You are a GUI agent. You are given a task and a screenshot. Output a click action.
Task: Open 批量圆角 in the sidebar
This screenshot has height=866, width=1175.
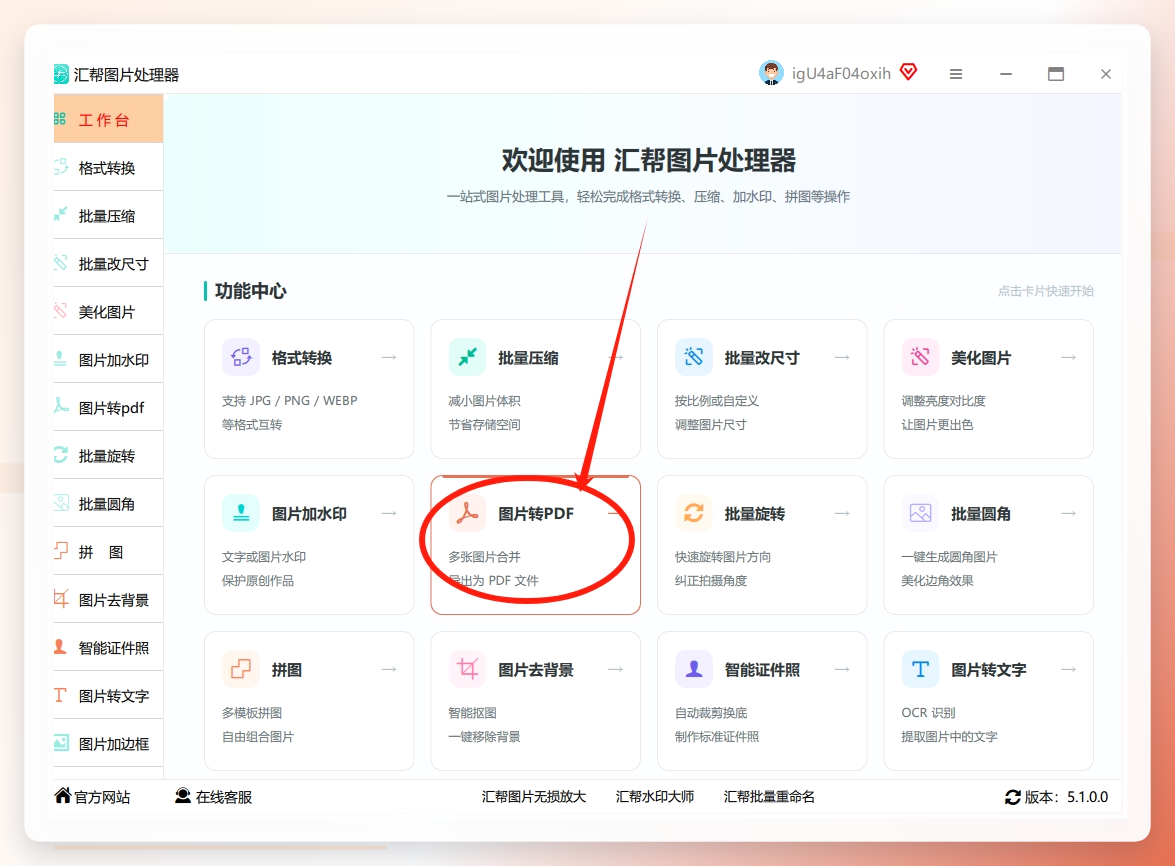pyautogui.click(x=109, y=503)
